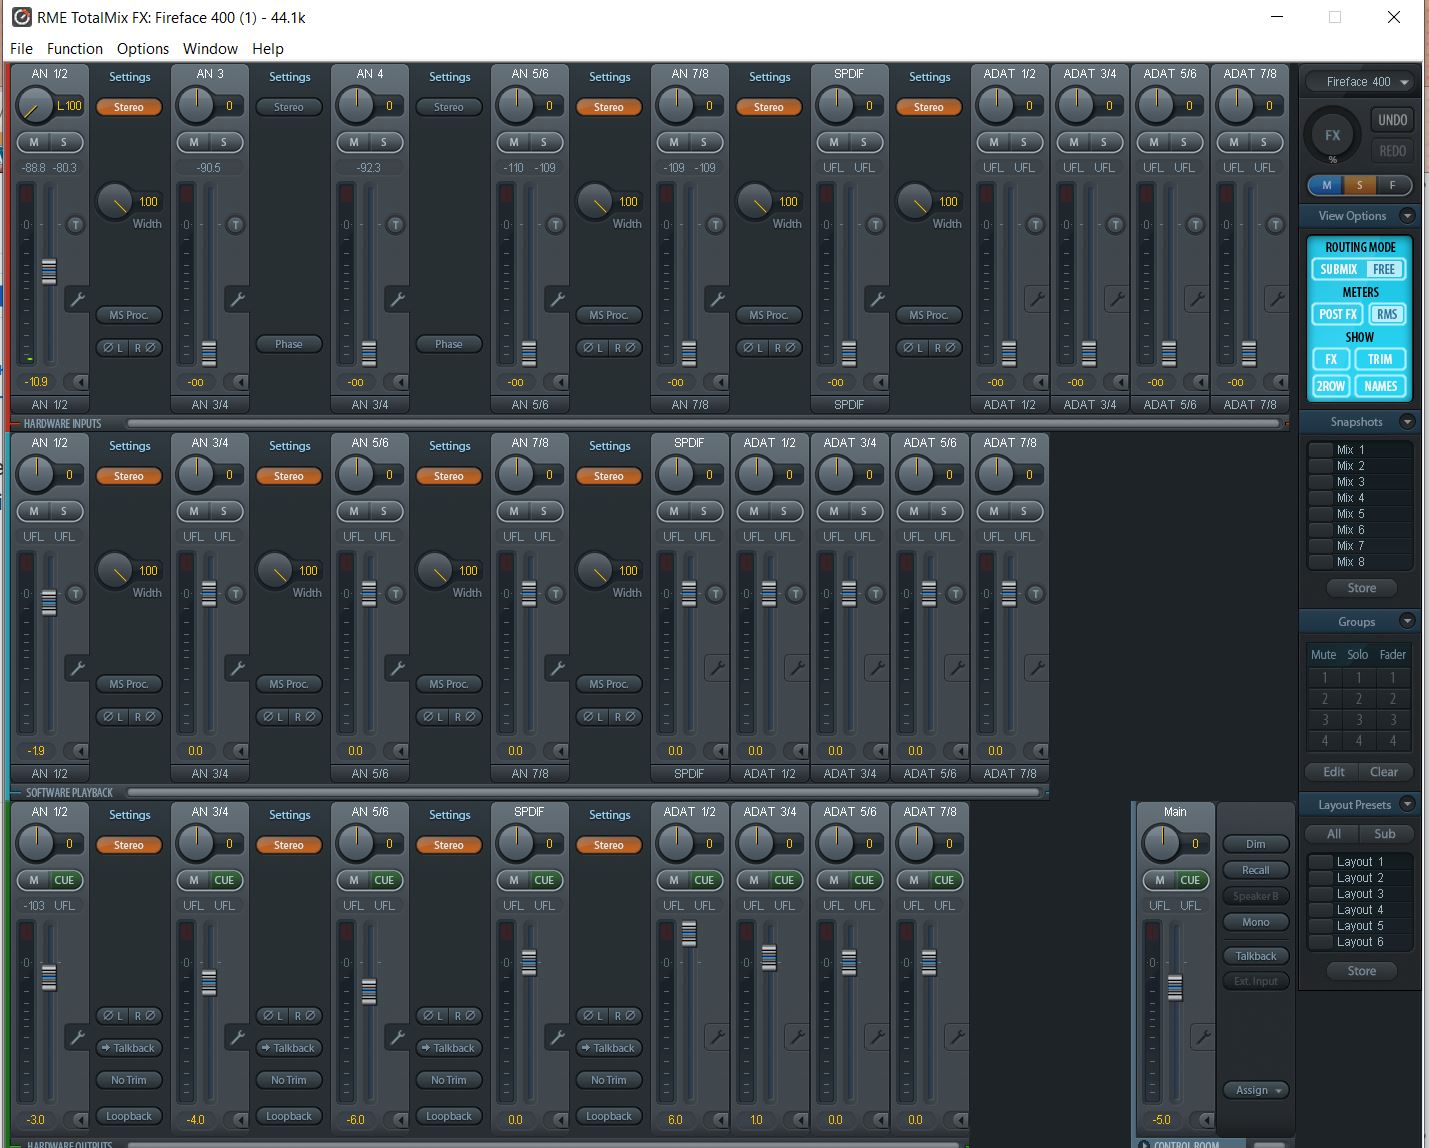This screenshot has width=1429, height=1148.
Task: Collapse the Snapshots panel
Action: coord(1407,422)
